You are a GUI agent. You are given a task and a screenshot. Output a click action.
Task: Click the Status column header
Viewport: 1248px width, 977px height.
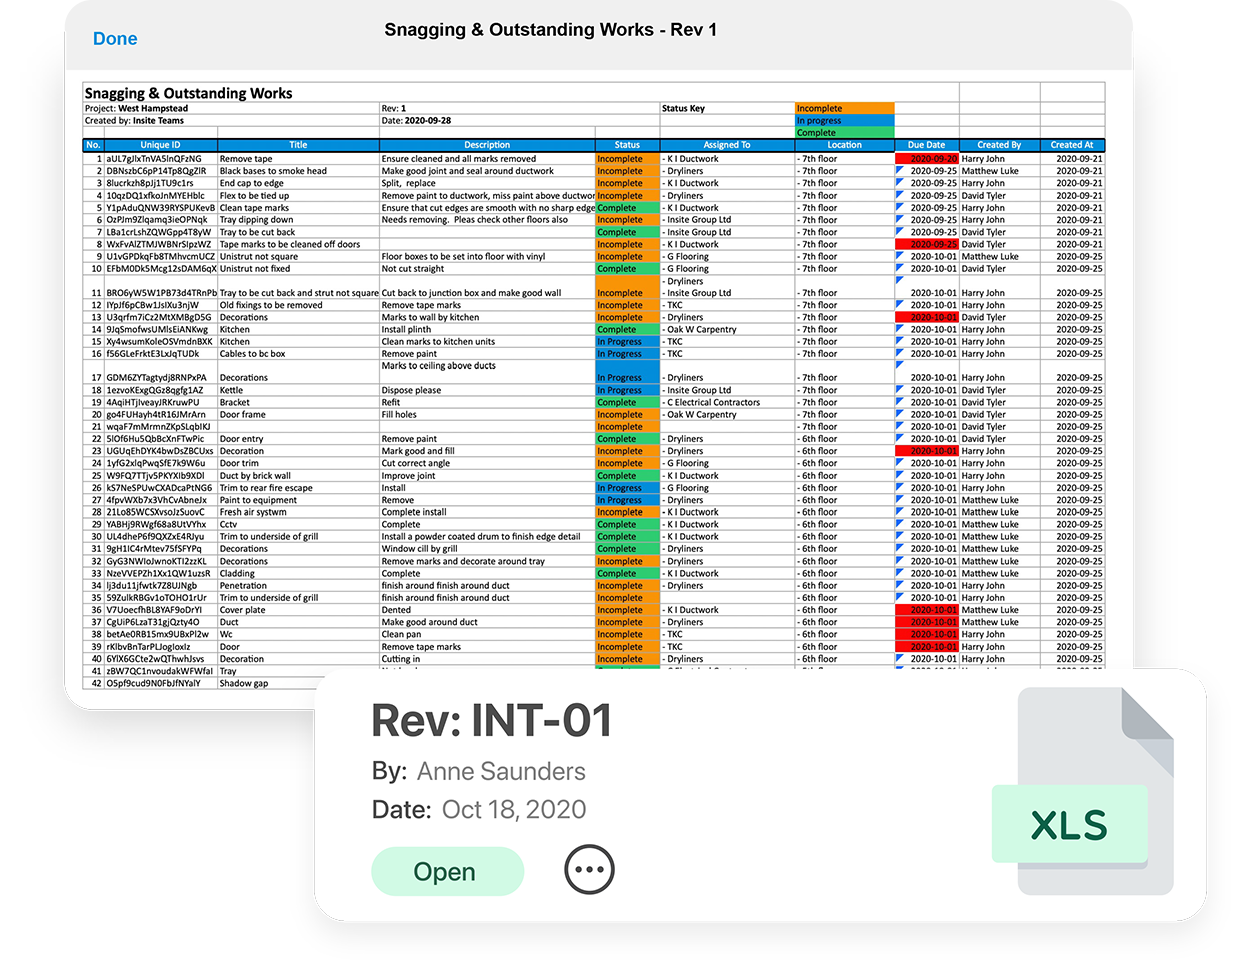[x=626, y=145]
